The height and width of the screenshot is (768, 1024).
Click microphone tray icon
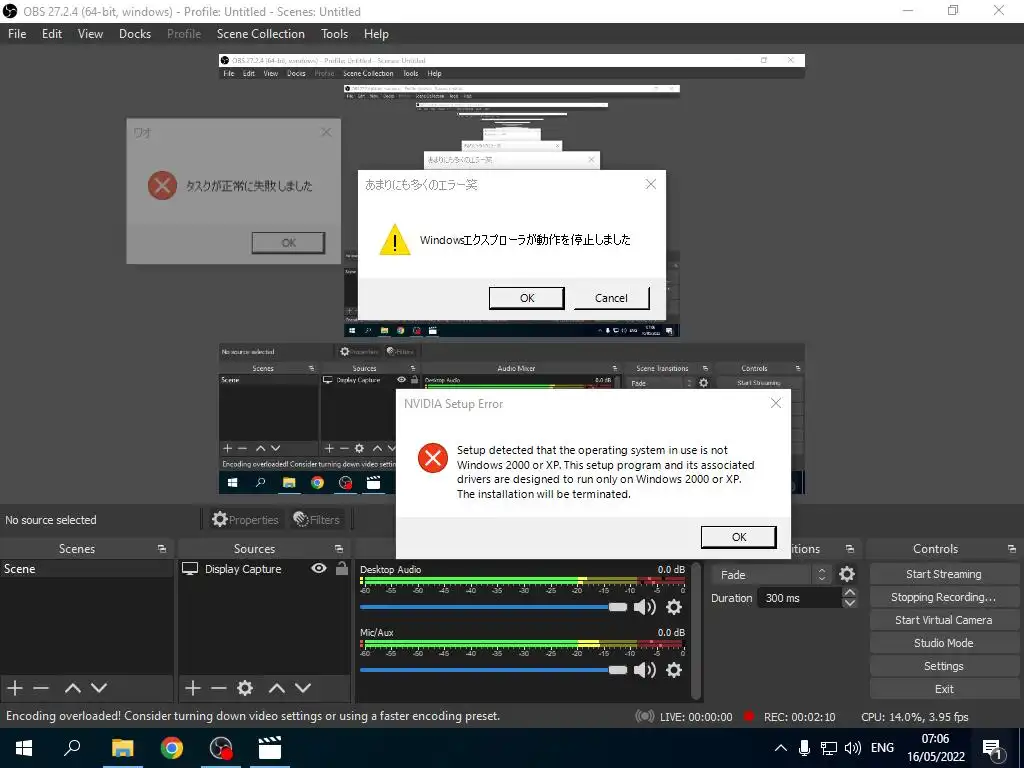pyautogui.click(x=805, y=748)
